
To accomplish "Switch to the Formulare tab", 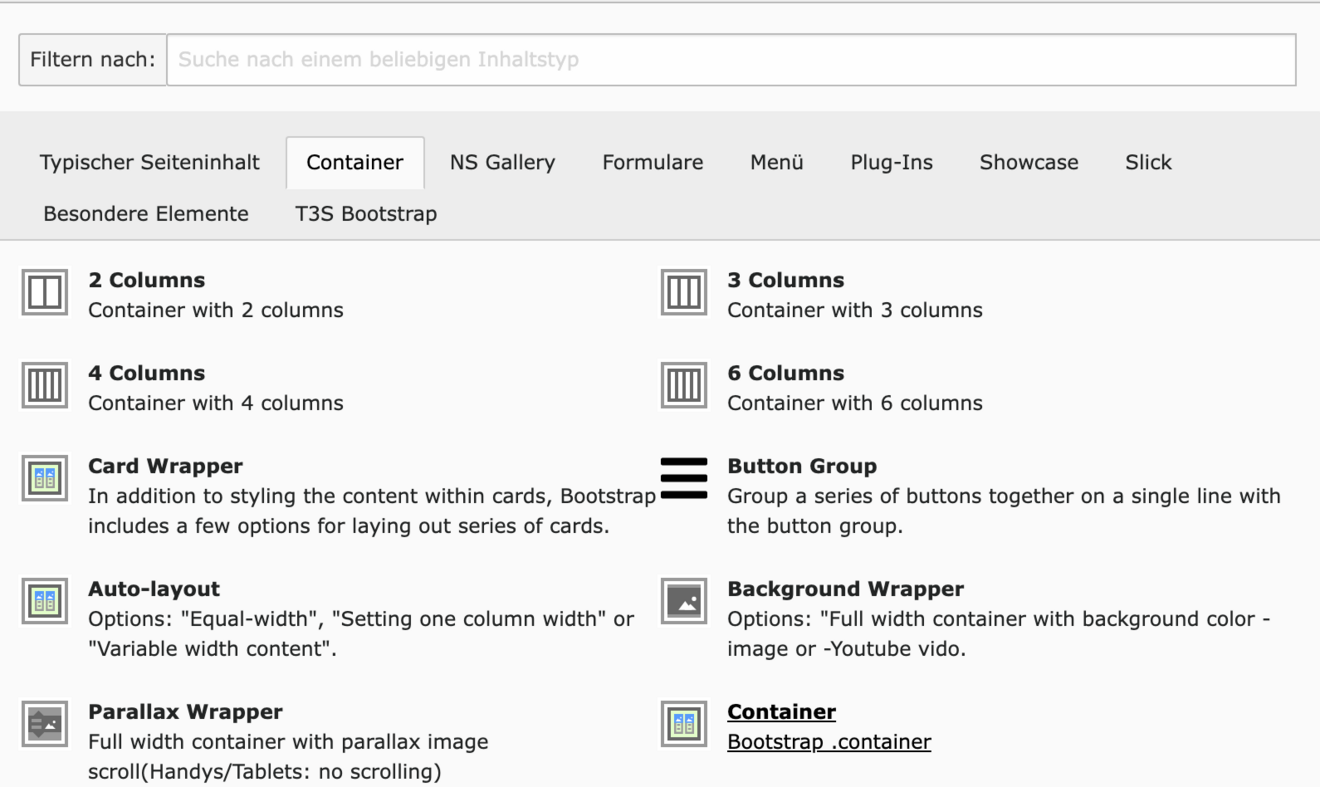I will tap(652, 162).
